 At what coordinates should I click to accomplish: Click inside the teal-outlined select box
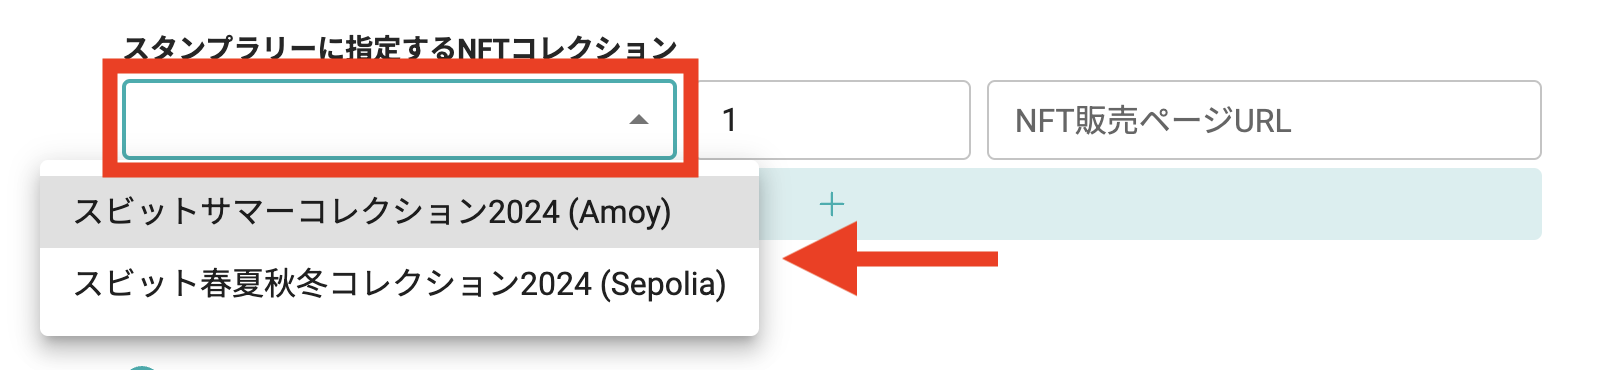[399, 120]
